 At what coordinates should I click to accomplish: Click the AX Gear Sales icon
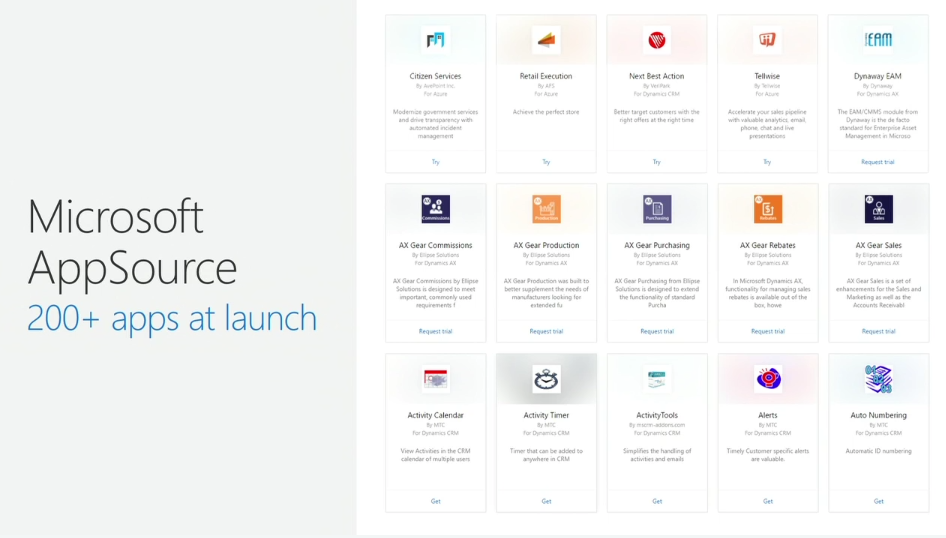point(878,209)
